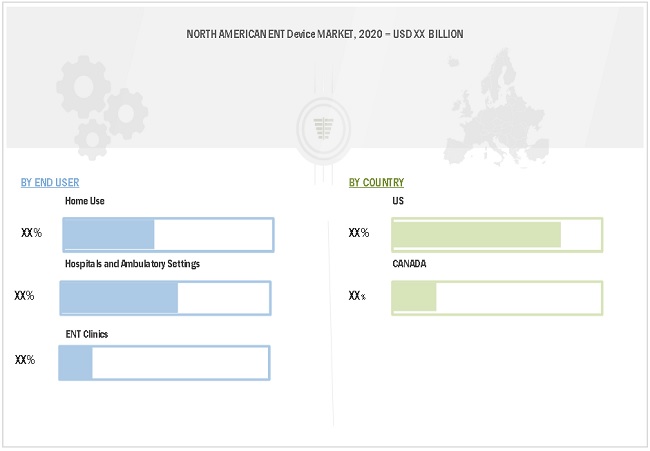Click the XX% value beside ENT Clinics bar
650x451 pixels.
pyautogui.click(x=25, y=360)
